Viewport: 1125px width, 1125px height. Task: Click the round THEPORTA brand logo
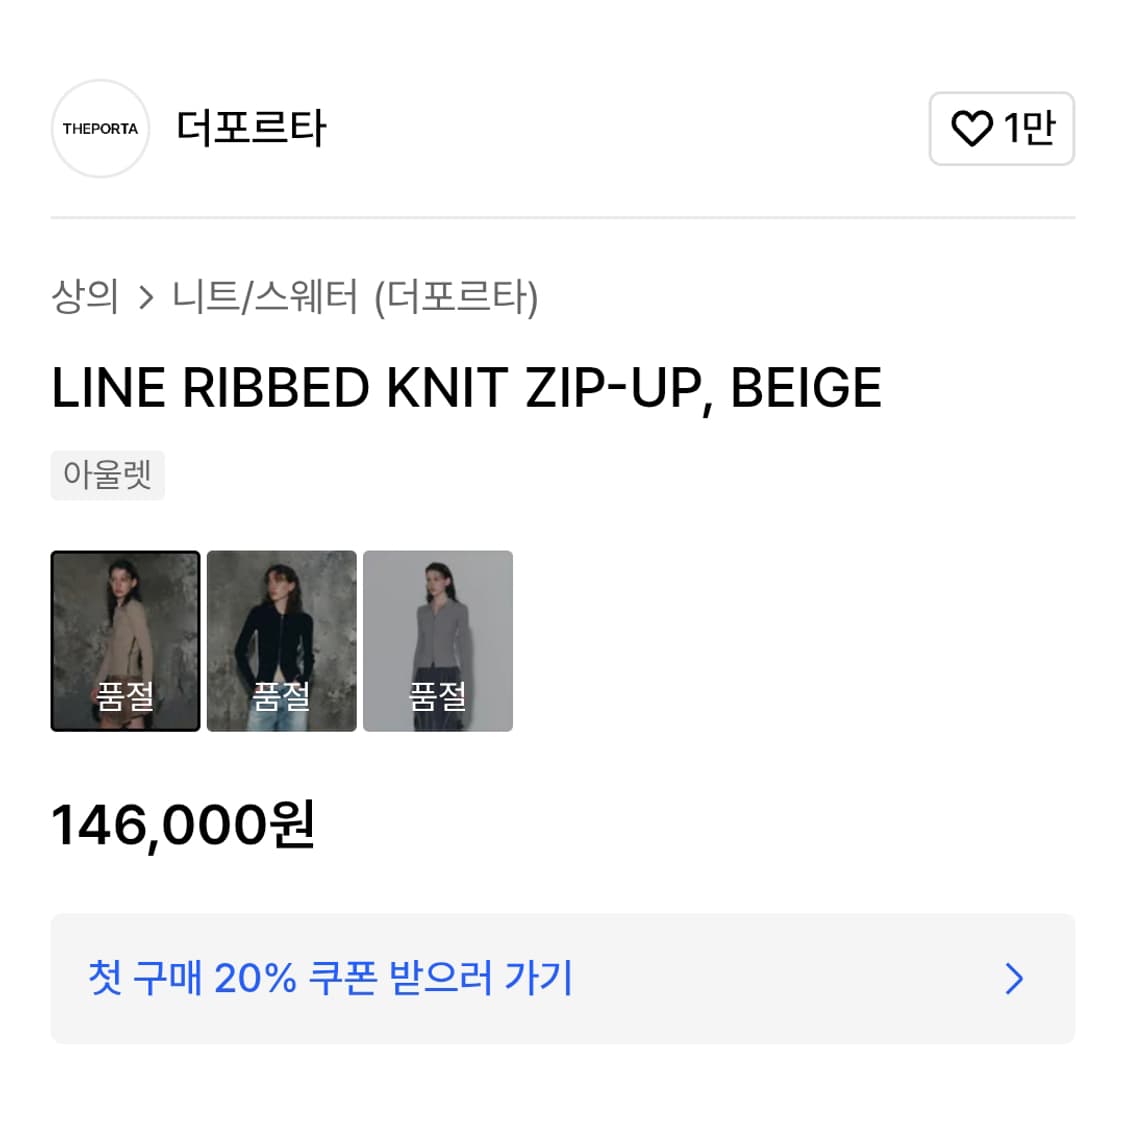coord(100,129)
